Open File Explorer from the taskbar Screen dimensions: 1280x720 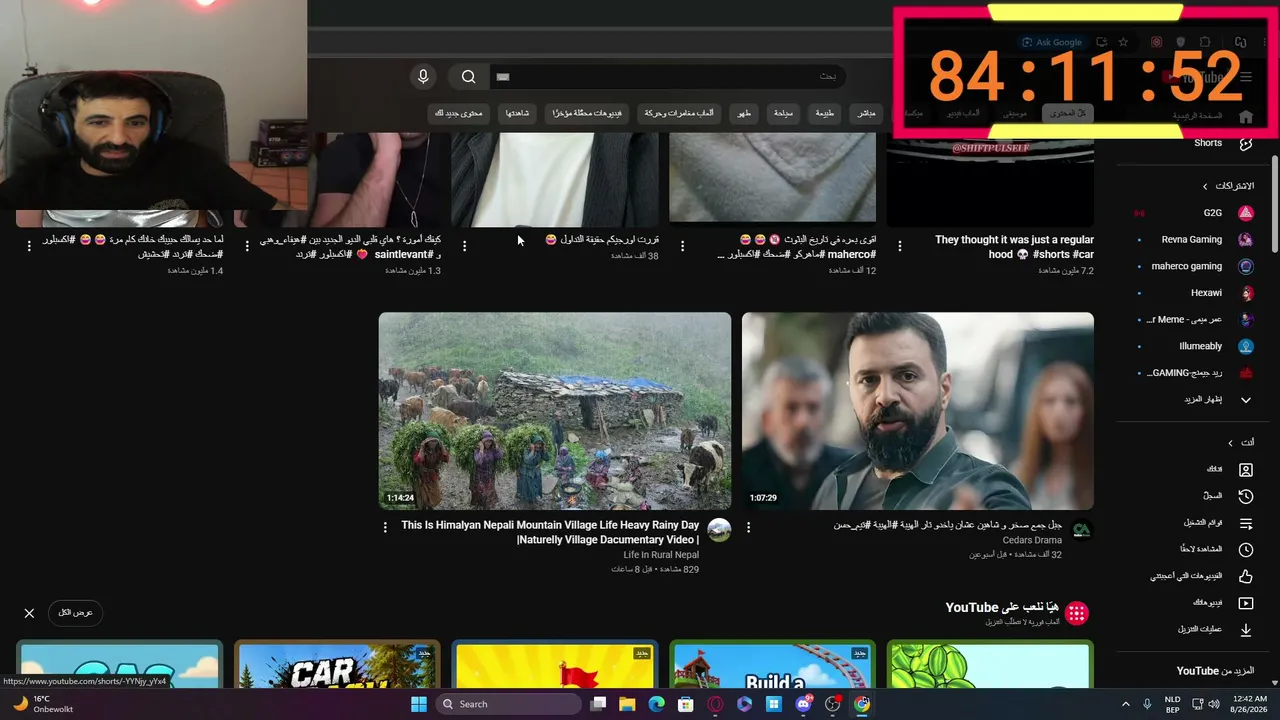coord(626,704)
